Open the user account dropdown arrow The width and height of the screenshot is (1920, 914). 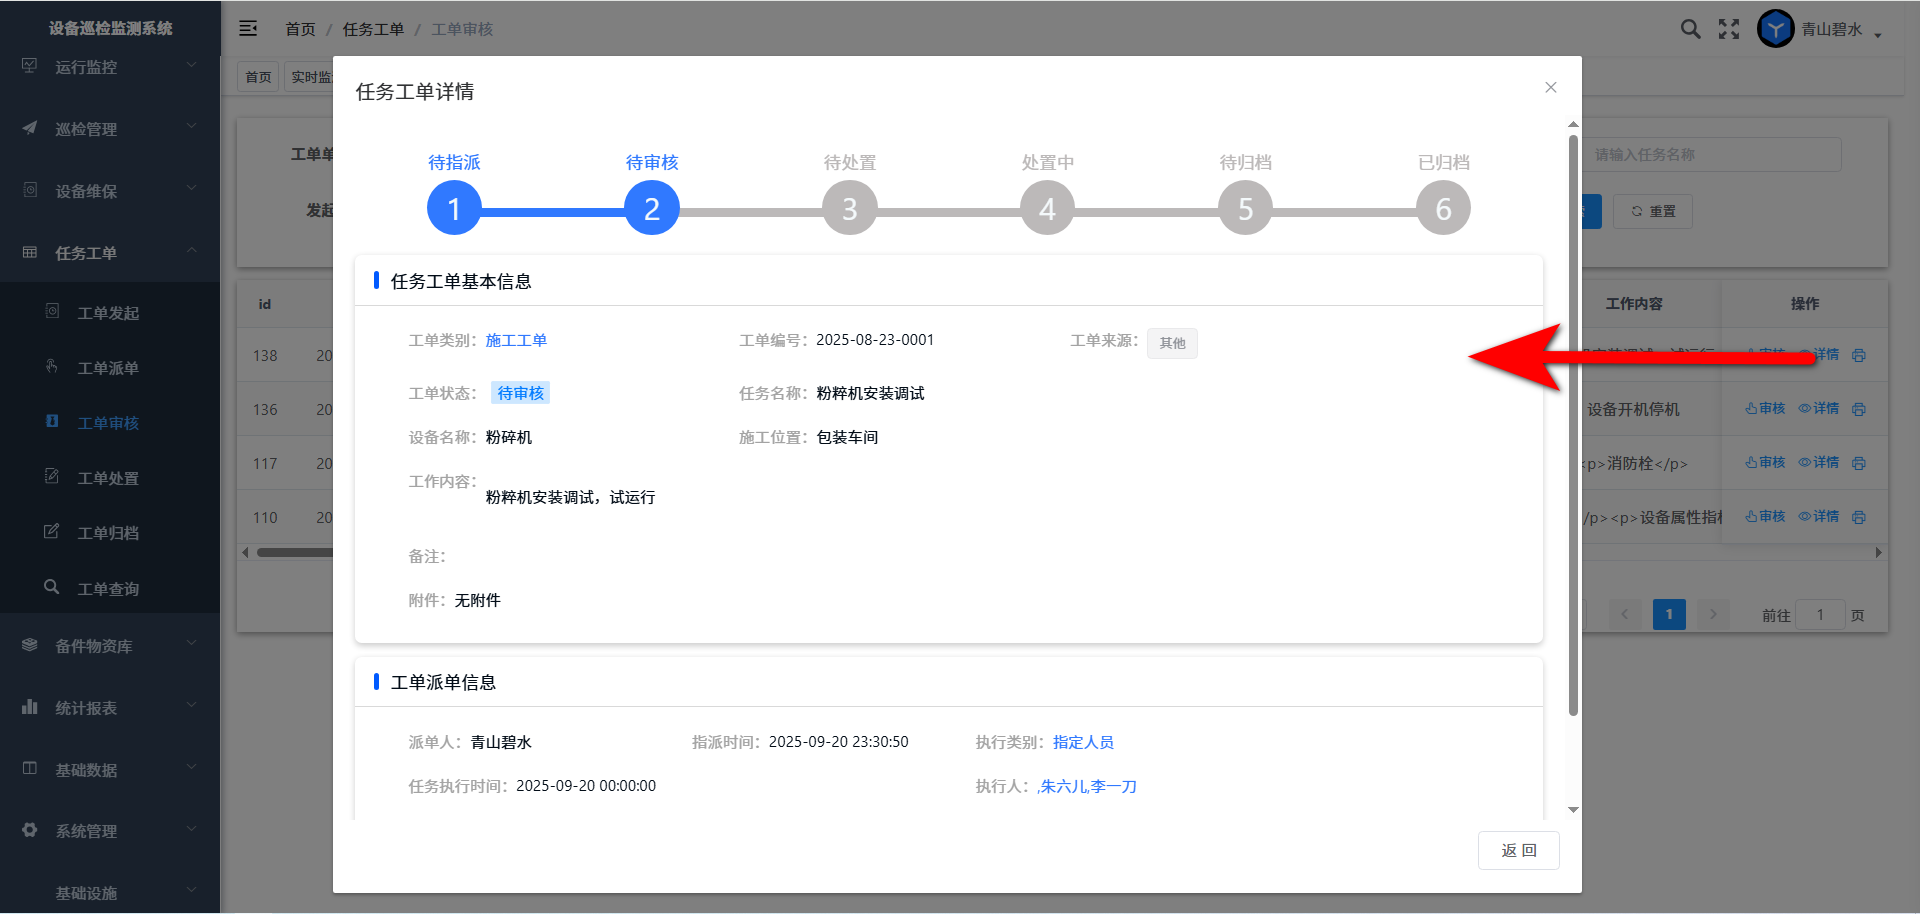click(x=1878, y=34)
